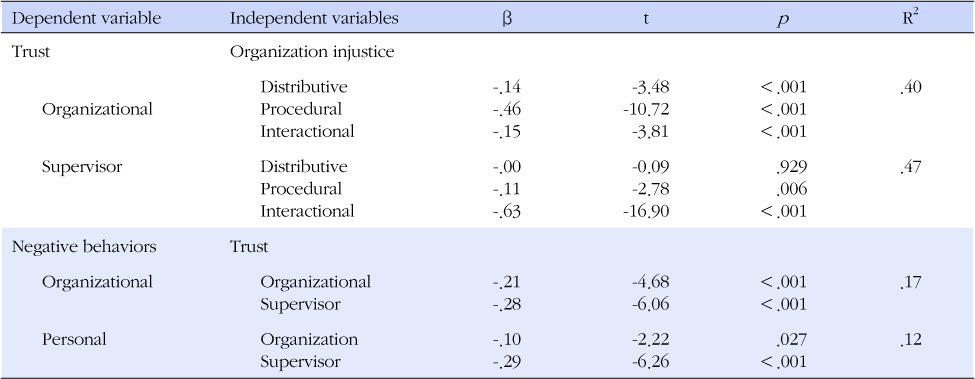Select the -.63 beta value
Viewport: 975px width, 379px height.
(x=506, y=211)
